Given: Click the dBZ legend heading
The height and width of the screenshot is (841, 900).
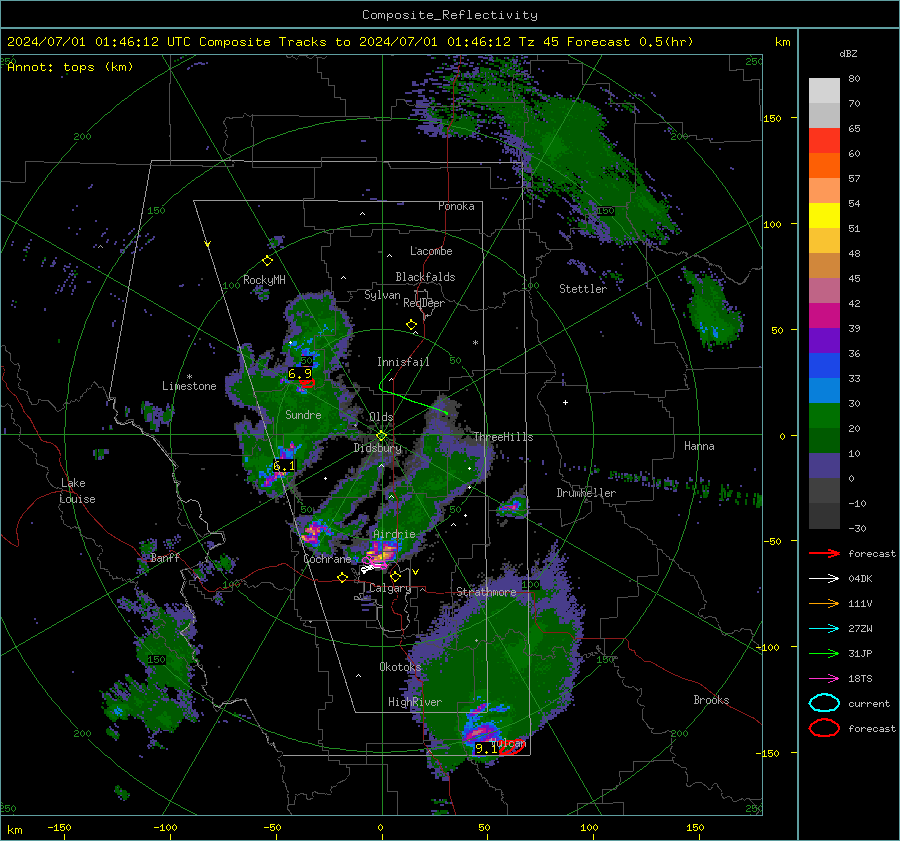Looking at the screenshot, I should pyautogui.click(x=848, y=53).
